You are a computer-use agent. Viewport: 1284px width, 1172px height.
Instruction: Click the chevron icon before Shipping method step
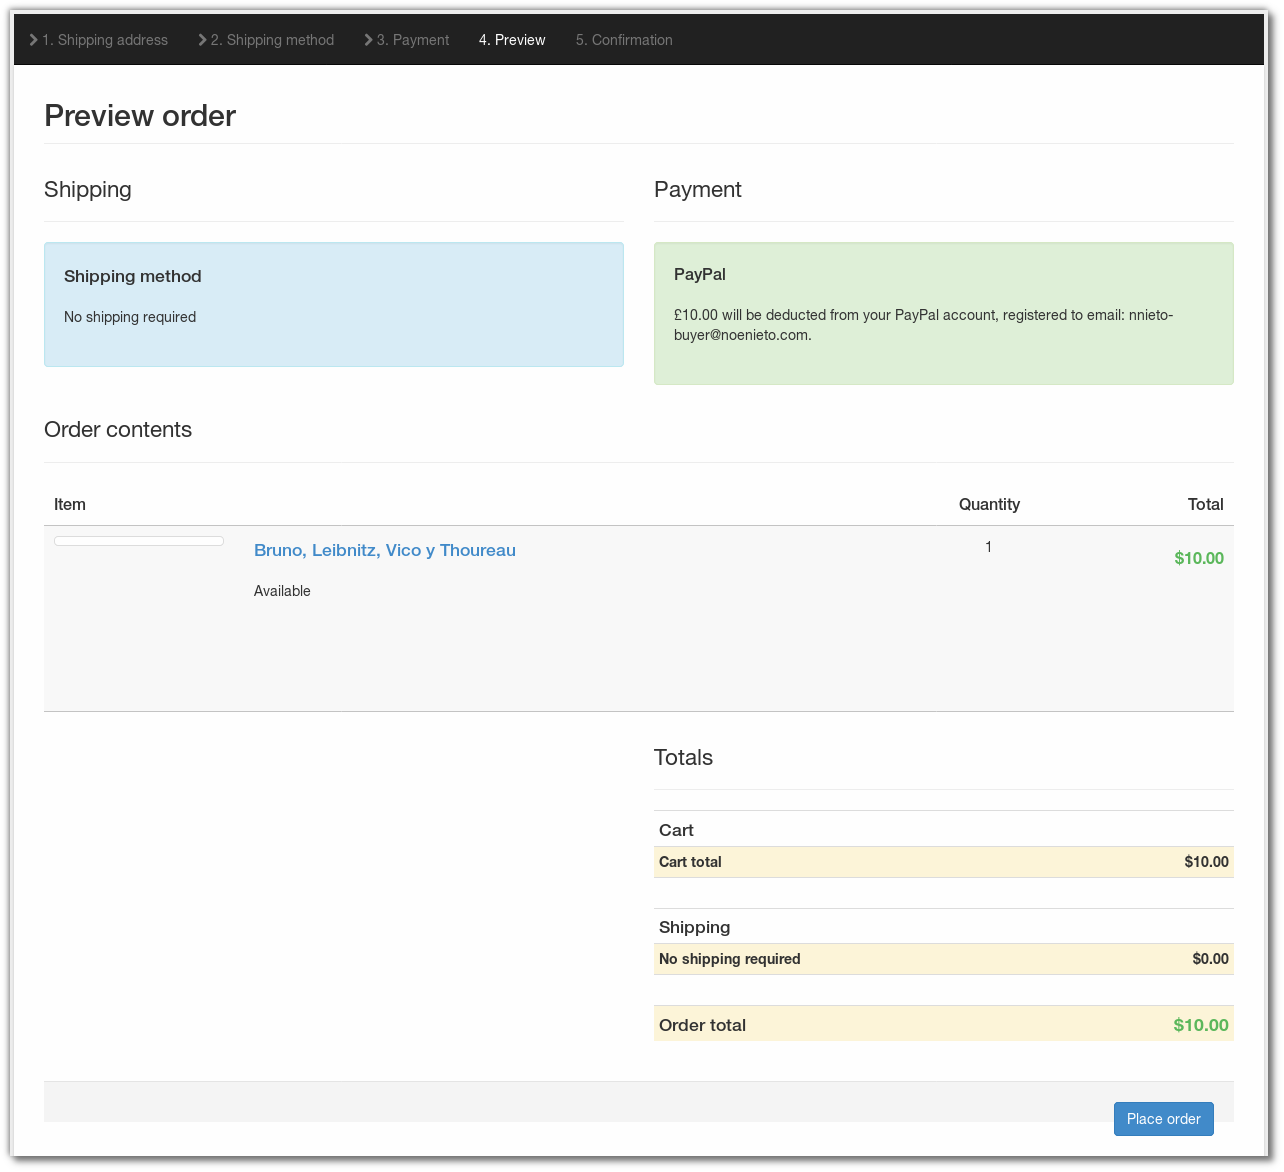click(x=203, y=40)
